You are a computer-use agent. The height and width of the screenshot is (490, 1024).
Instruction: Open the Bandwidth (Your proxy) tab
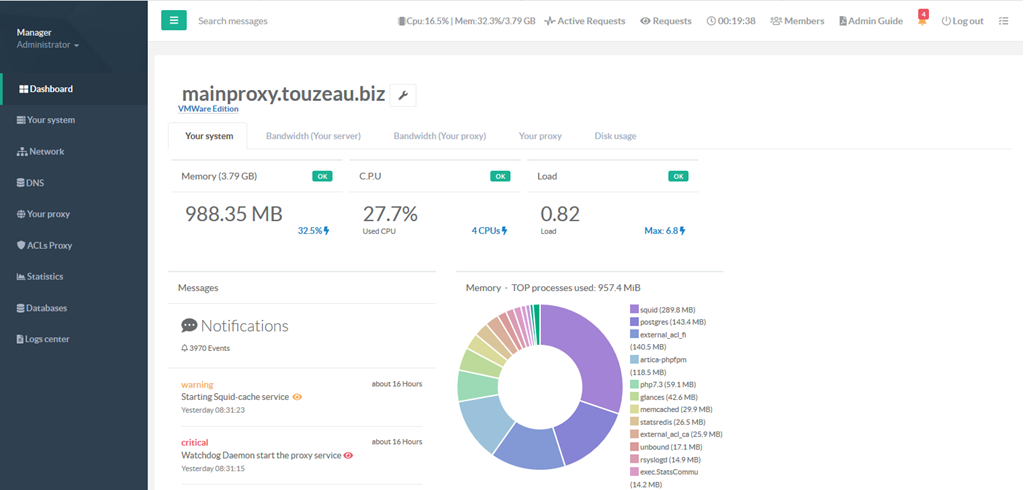[439, 136]
